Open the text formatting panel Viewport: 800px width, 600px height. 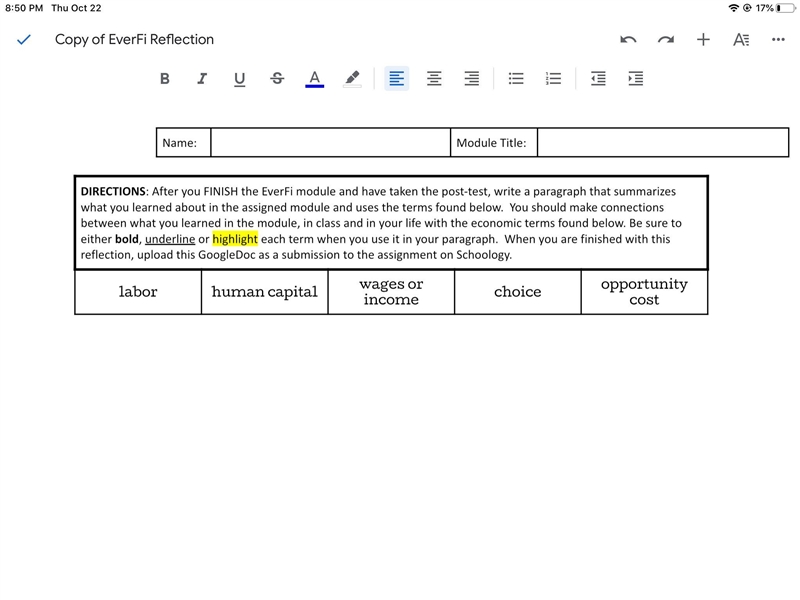point(741,39)
